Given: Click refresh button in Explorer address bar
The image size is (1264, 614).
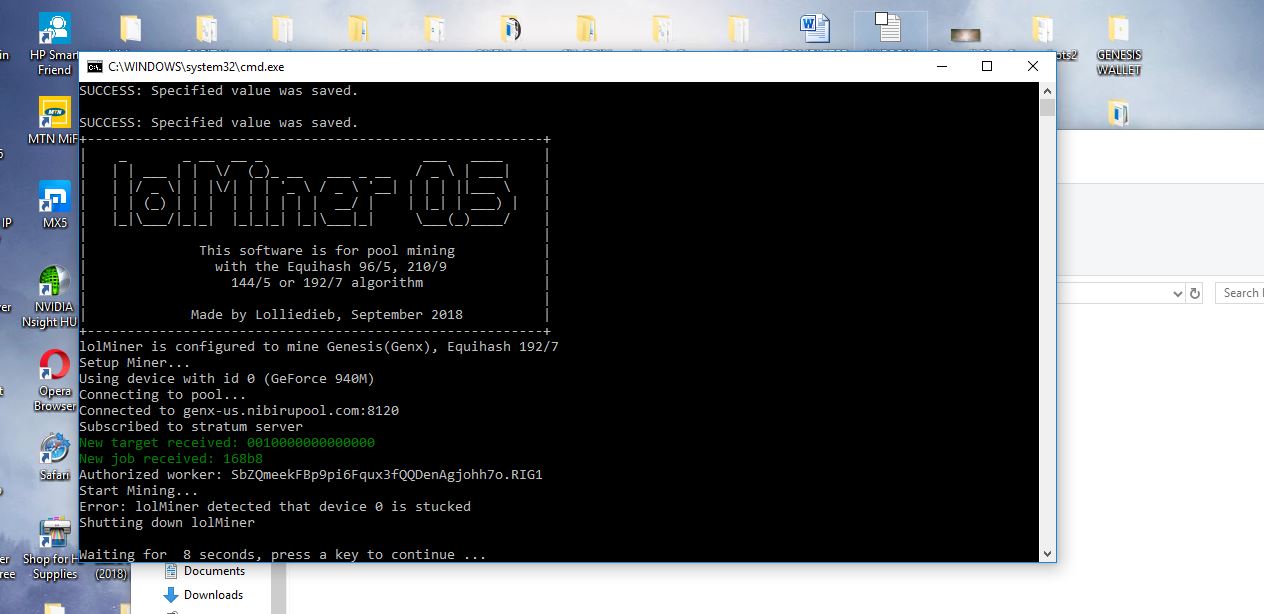Looking at the screenshot, I should pos(1194,293).
